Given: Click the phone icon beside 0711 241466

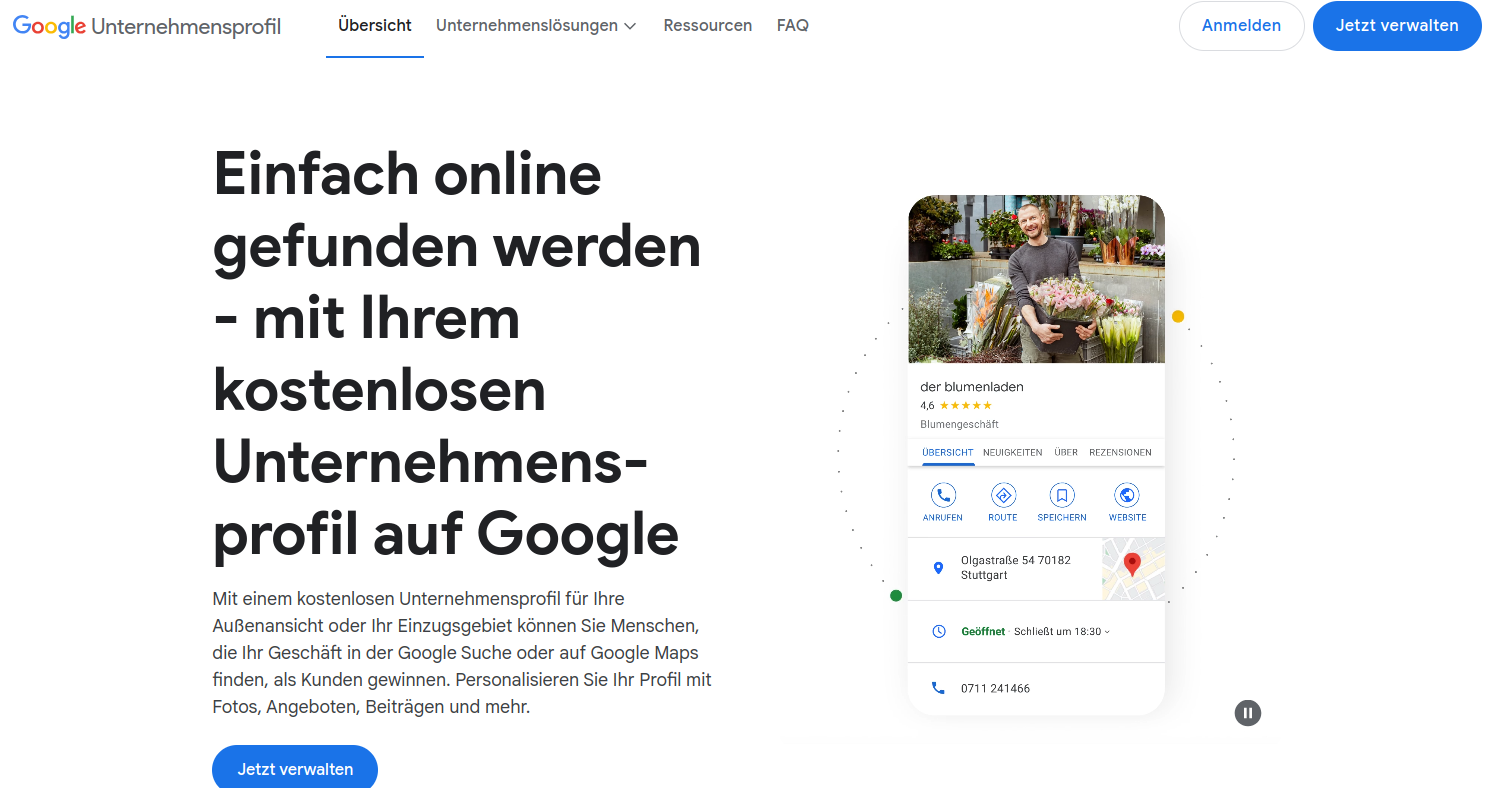Looking at the screenshot, I should click(x=938, y=688).
